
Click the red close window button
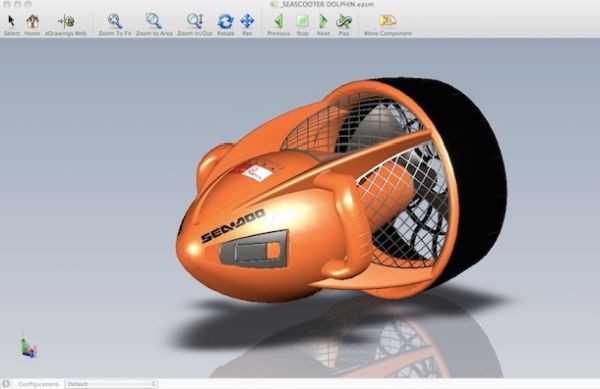pyautogui.click(x=7, y=4)
